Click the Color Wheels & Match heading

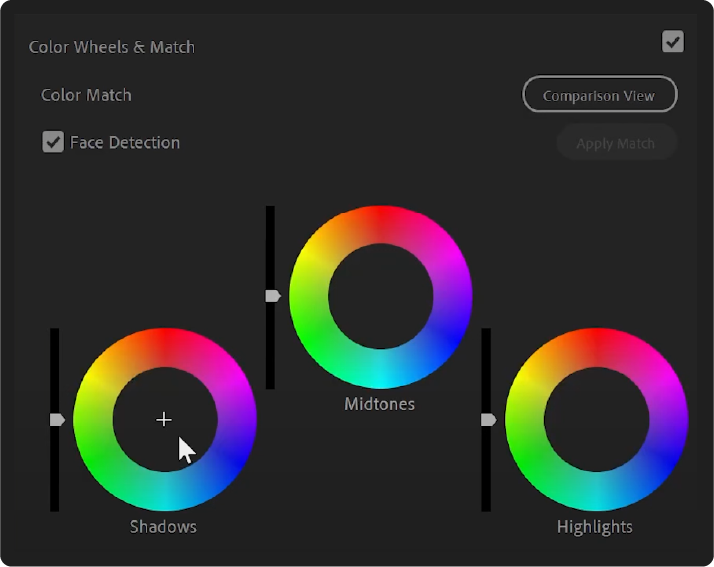click(112, 47)
